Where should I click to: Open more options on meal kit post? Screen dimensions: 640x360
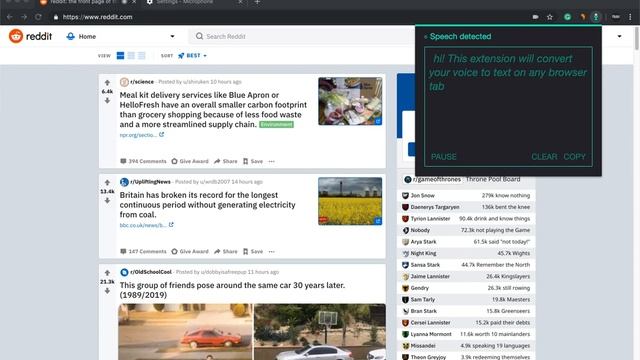coord(272,161)
